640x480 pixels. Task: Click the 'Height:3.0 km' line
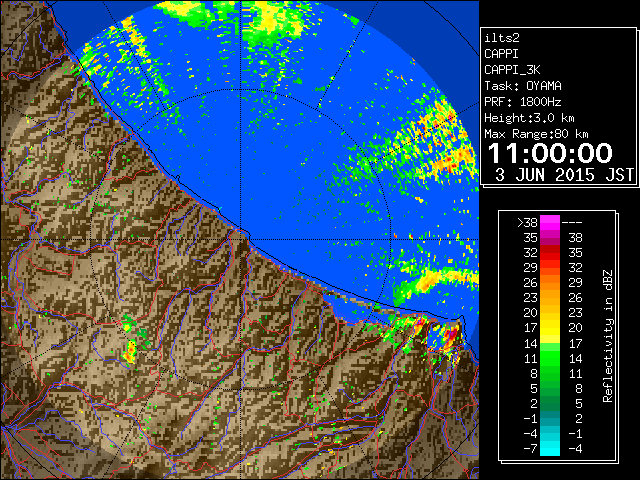529,118
